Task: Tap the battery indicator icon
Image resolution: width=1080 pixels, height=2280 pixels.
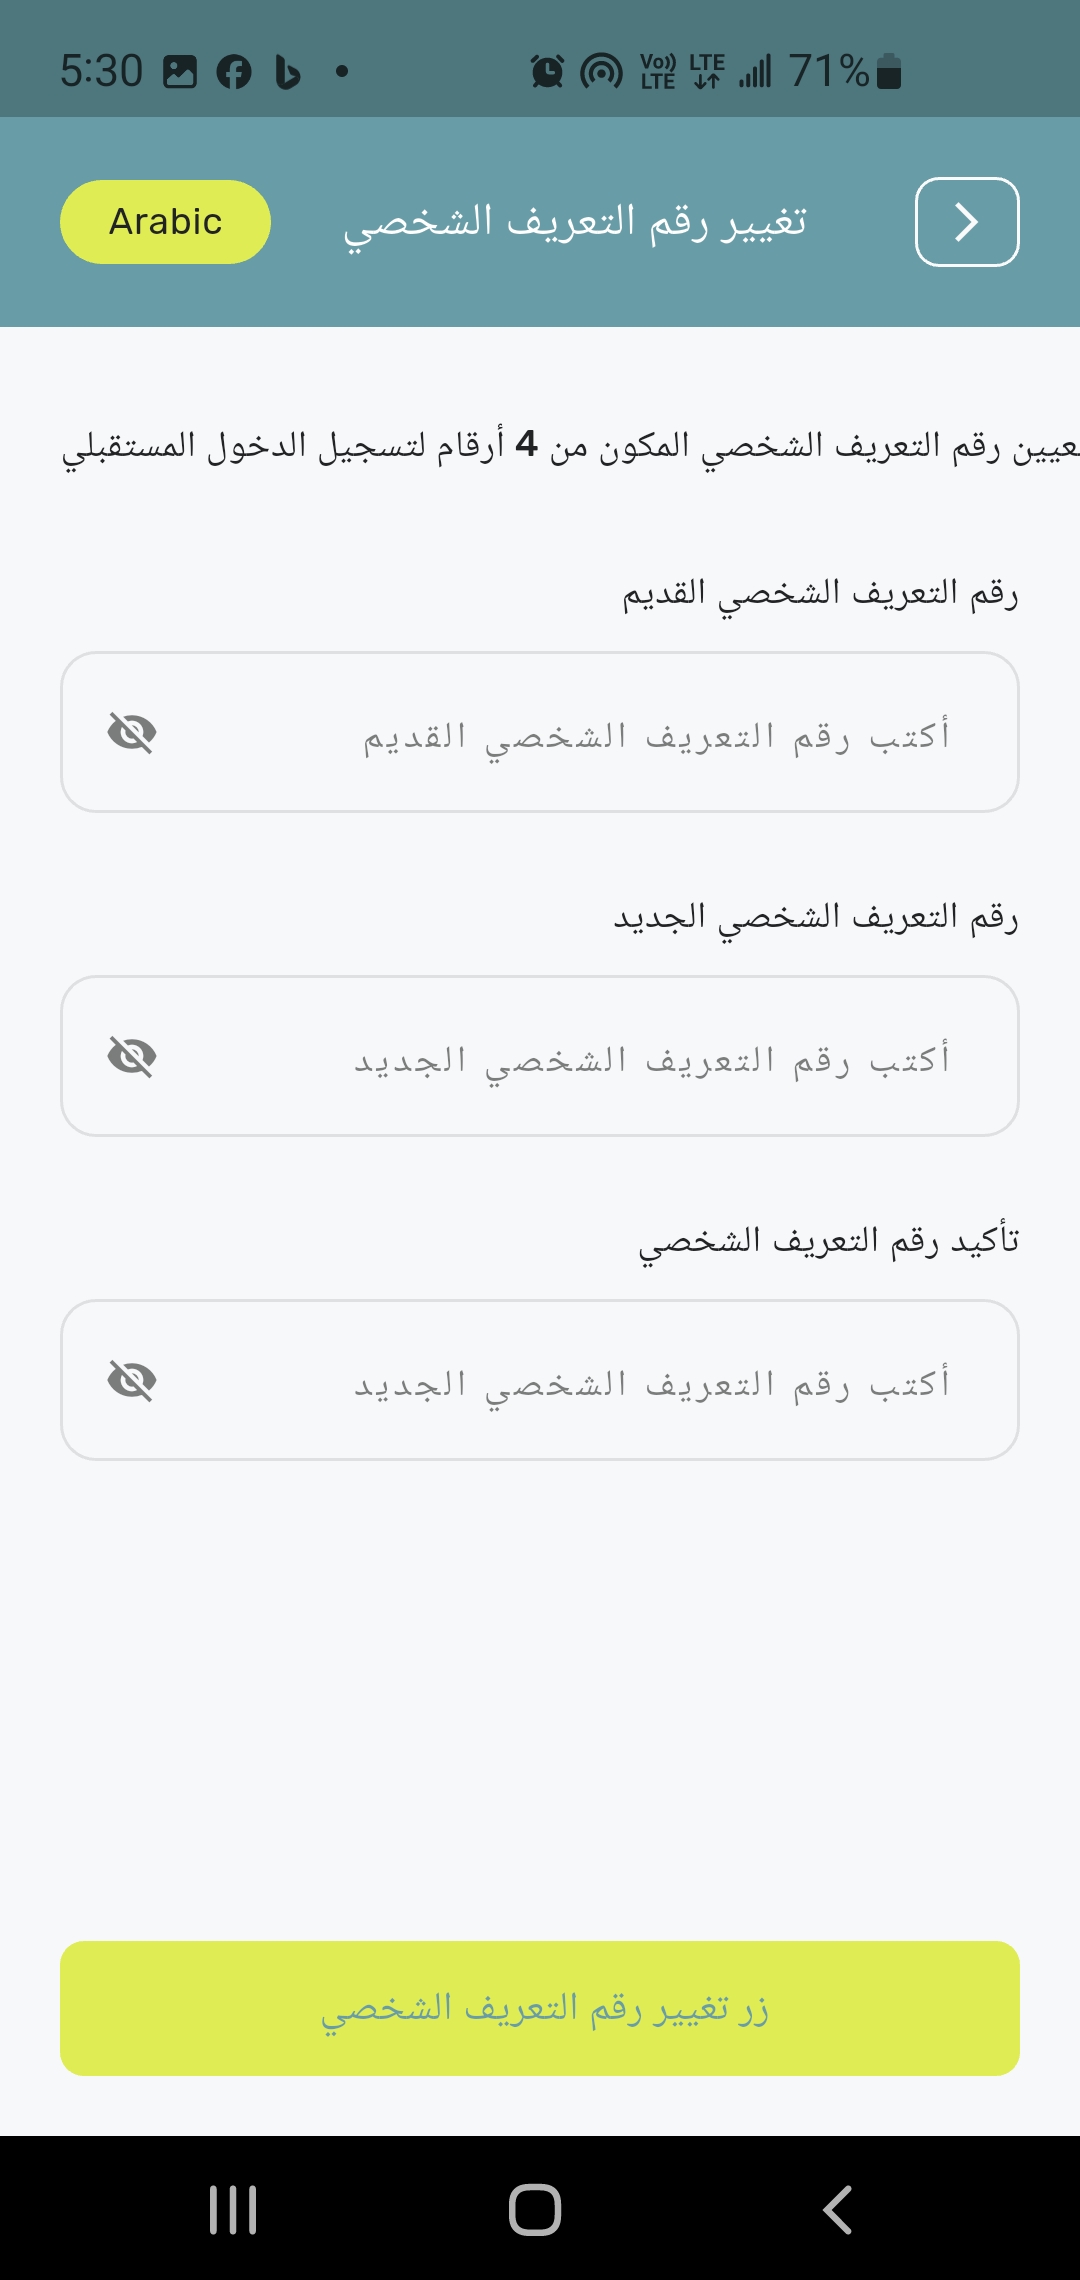Action: 889,72
